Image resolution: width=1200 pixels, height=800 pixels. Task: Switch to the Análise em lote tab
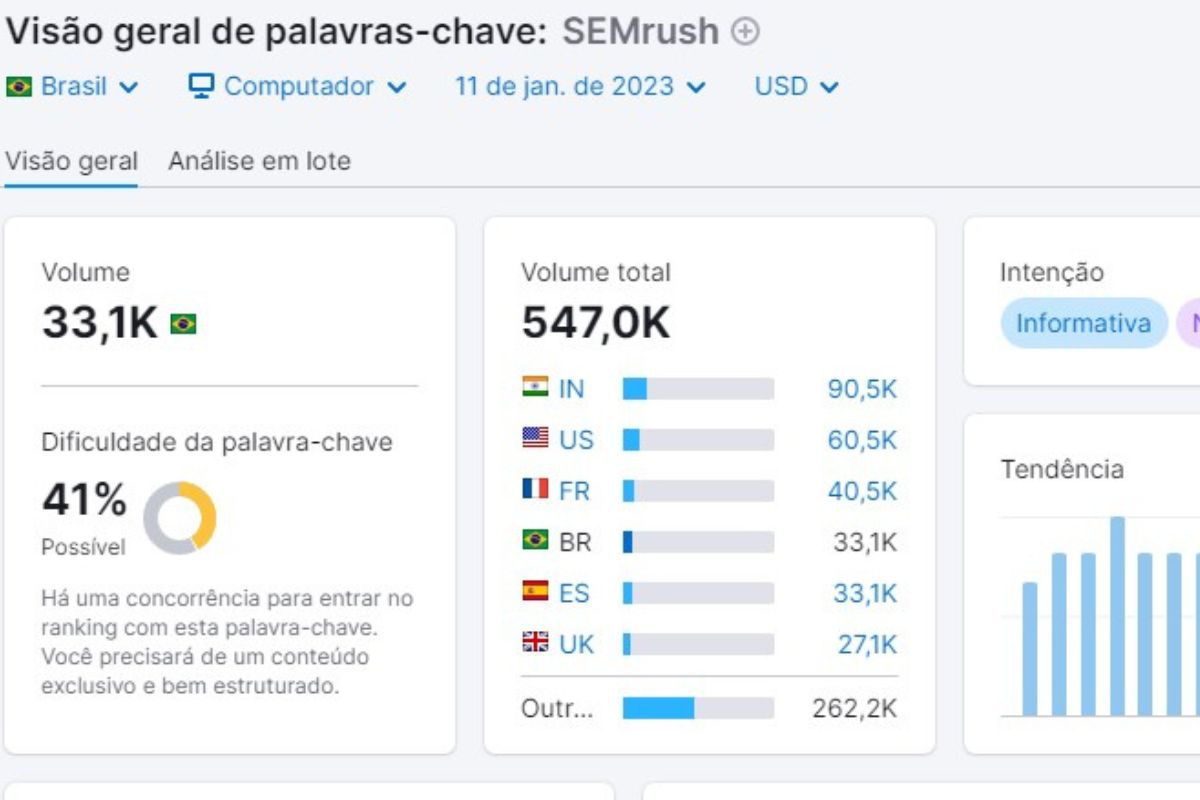[258, 160]
